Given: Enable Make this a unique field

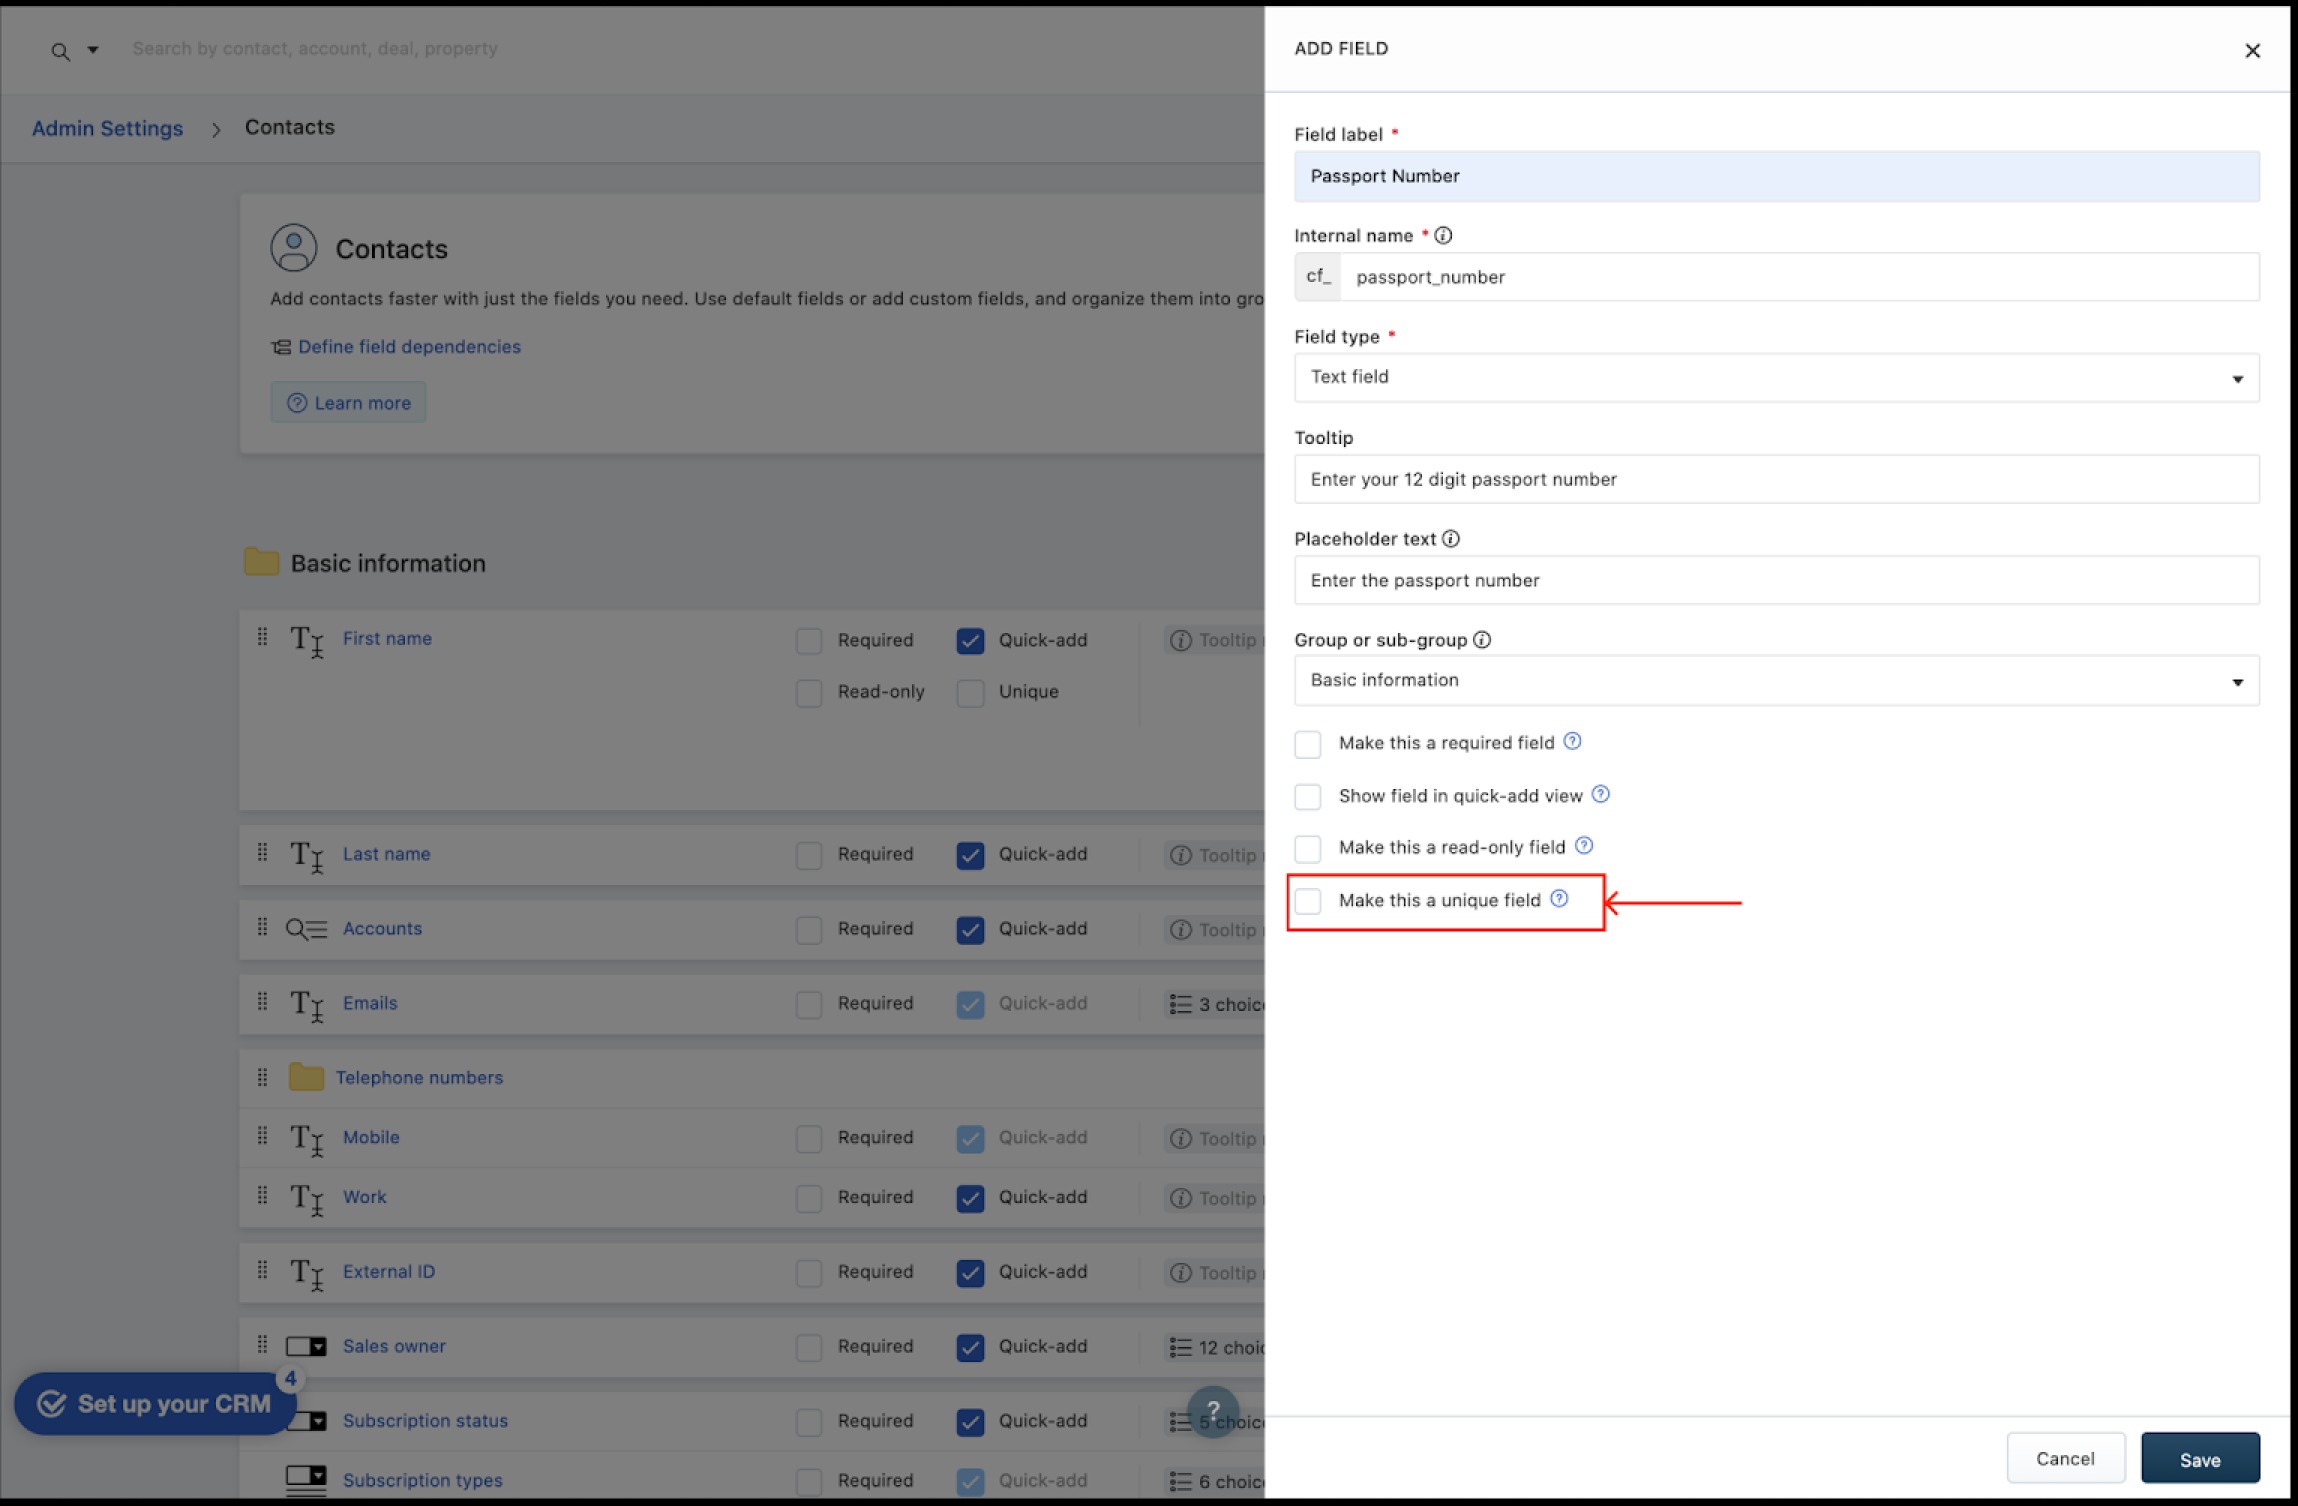Looking at the screenshot, I should pyautogui.click(x=1308, y=901).
